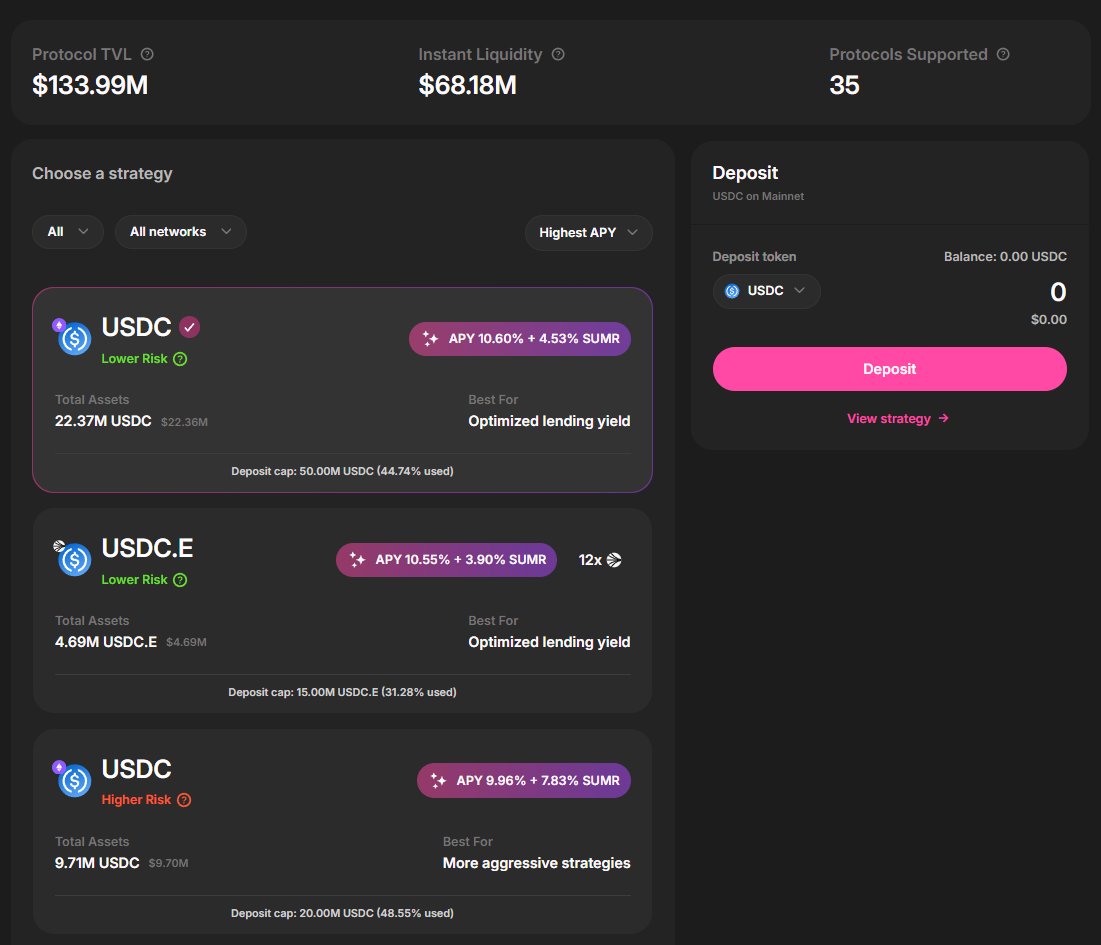This screenshot has height=945, width=1101.
Task: Click the Protocol TVL info icon
Action: point(147,54)
